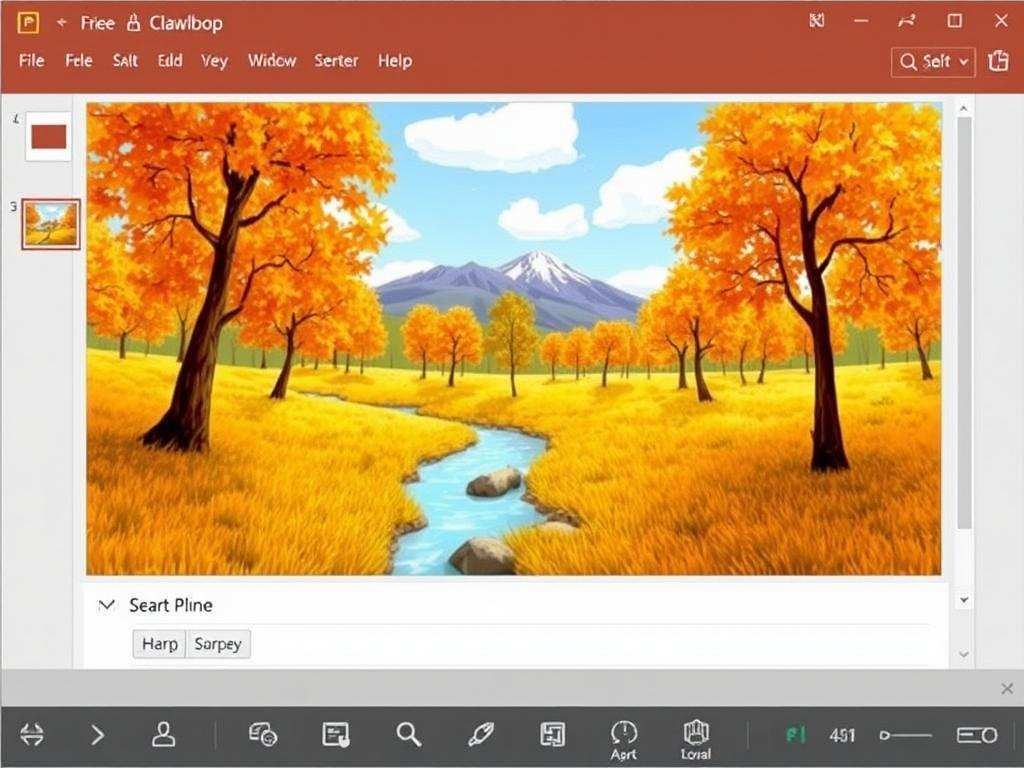Click the devices sync icon in bottom toolbar

click(x=263, y=735)
